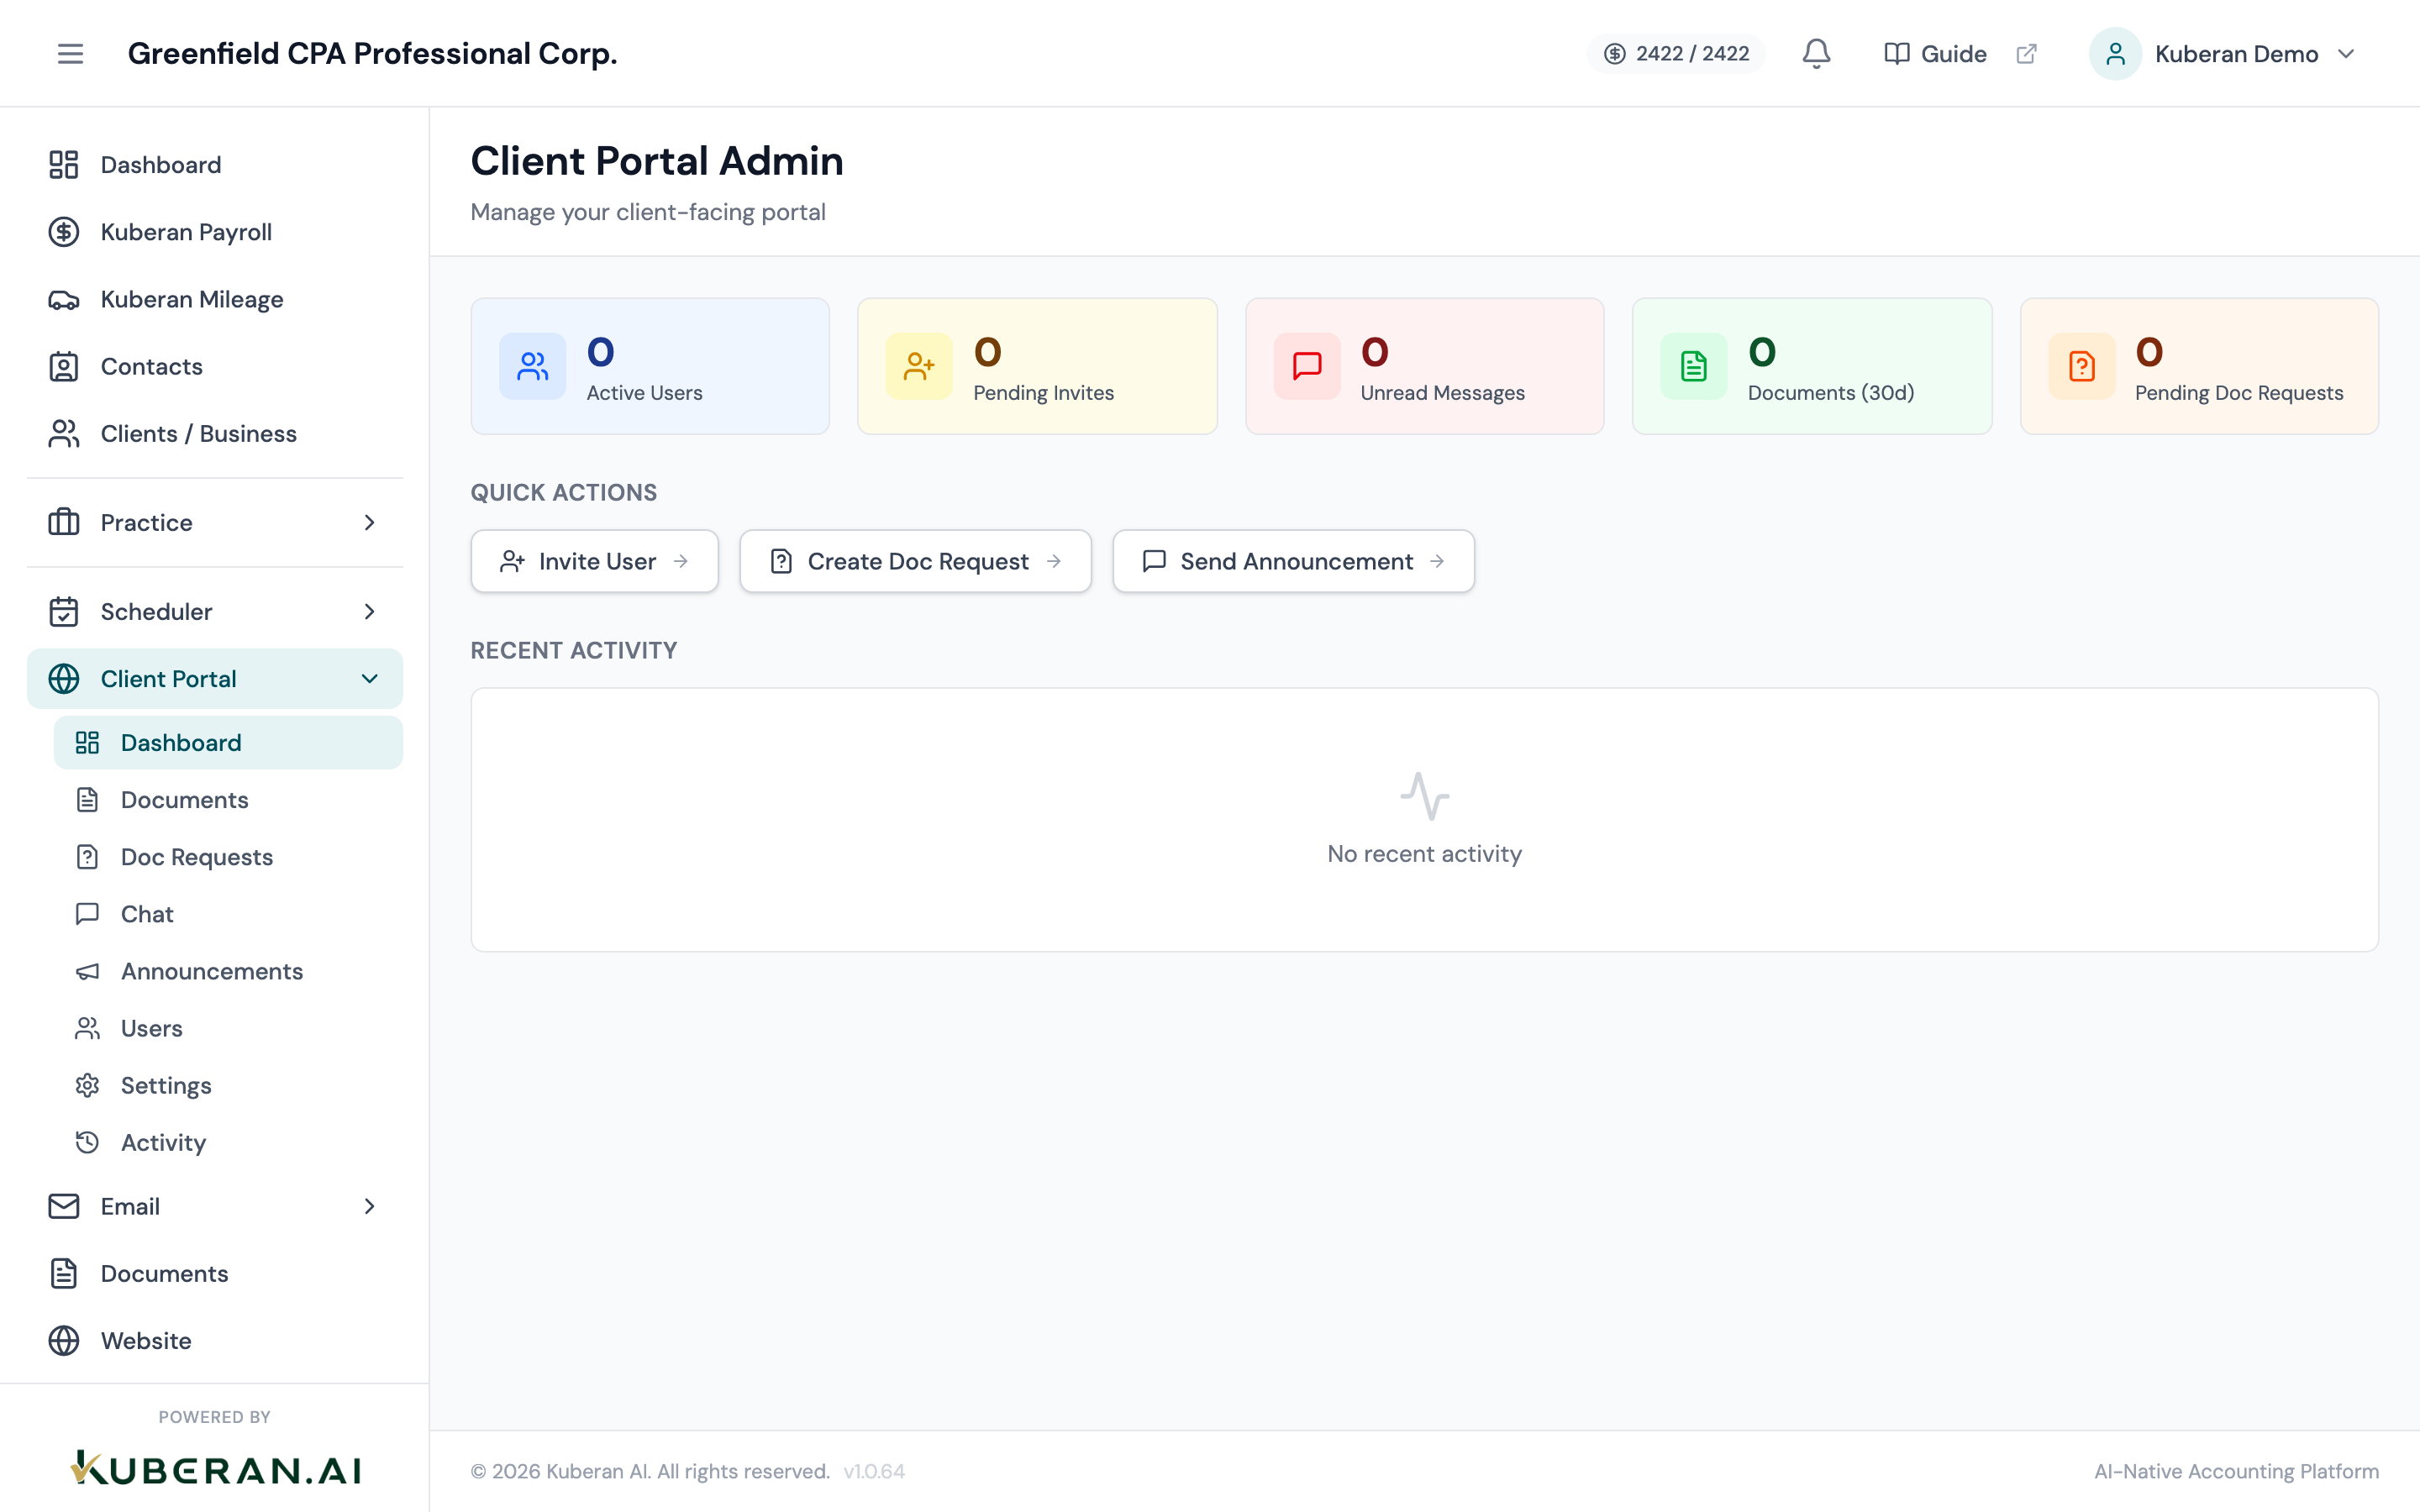The height and width of the screenshot is (1512, 2420).
Task: Click the Send Announcement button
Action: tap(1293, 561)
